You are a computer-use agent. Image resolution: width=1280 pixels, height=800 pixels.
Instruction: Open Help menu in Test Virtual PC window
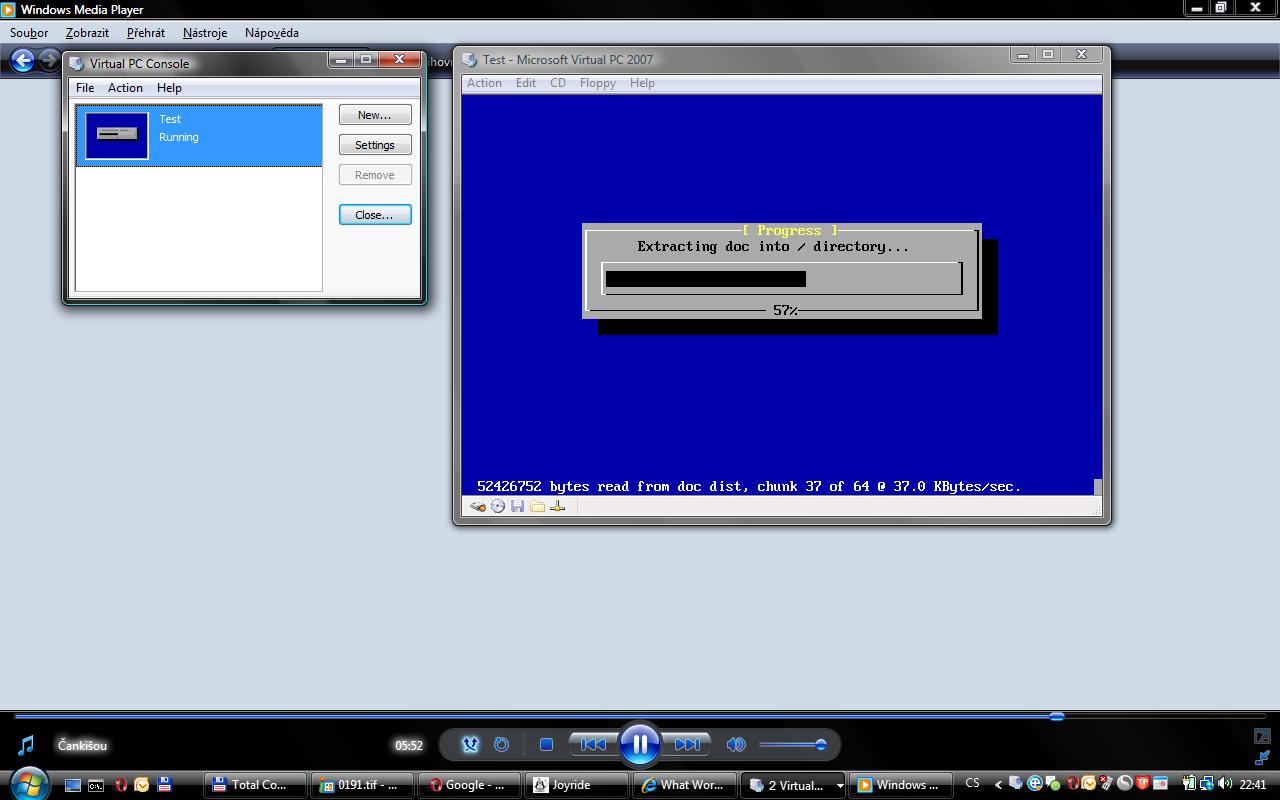coord(642,83)
